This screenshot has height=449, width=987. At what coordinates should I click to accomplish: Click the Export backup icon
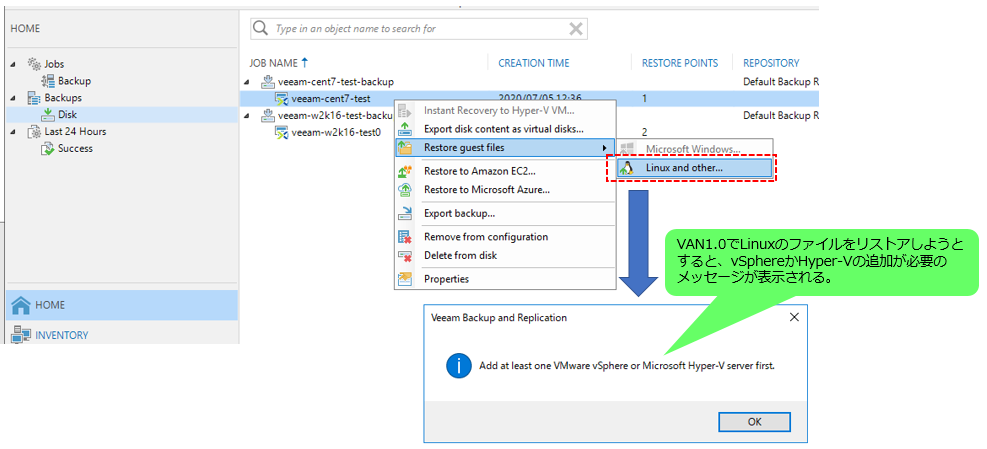(405, 213)
